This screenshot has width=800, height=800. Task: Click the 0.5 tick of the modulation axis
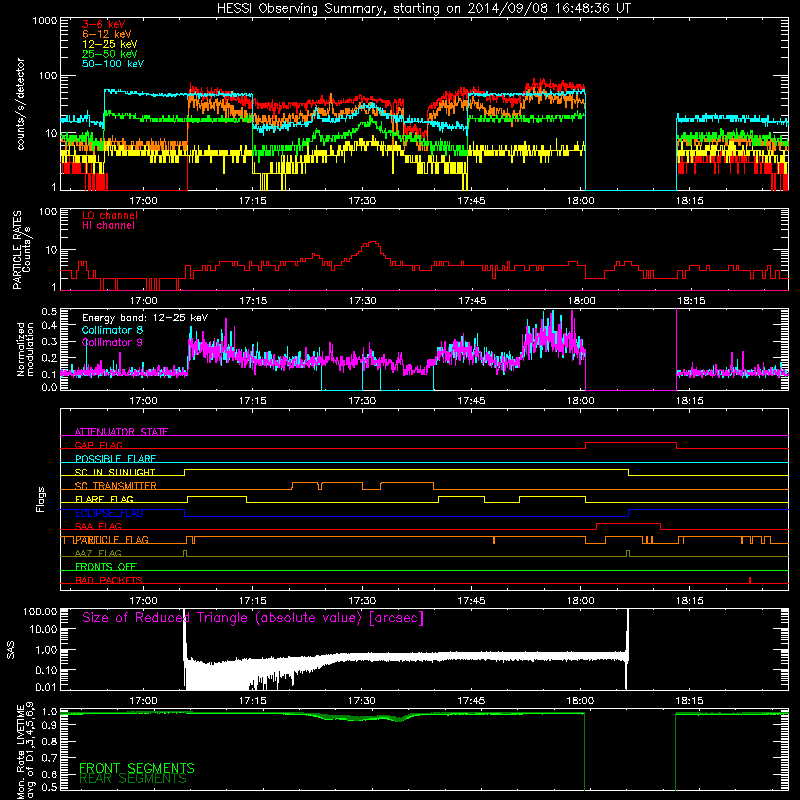point(49,311)
